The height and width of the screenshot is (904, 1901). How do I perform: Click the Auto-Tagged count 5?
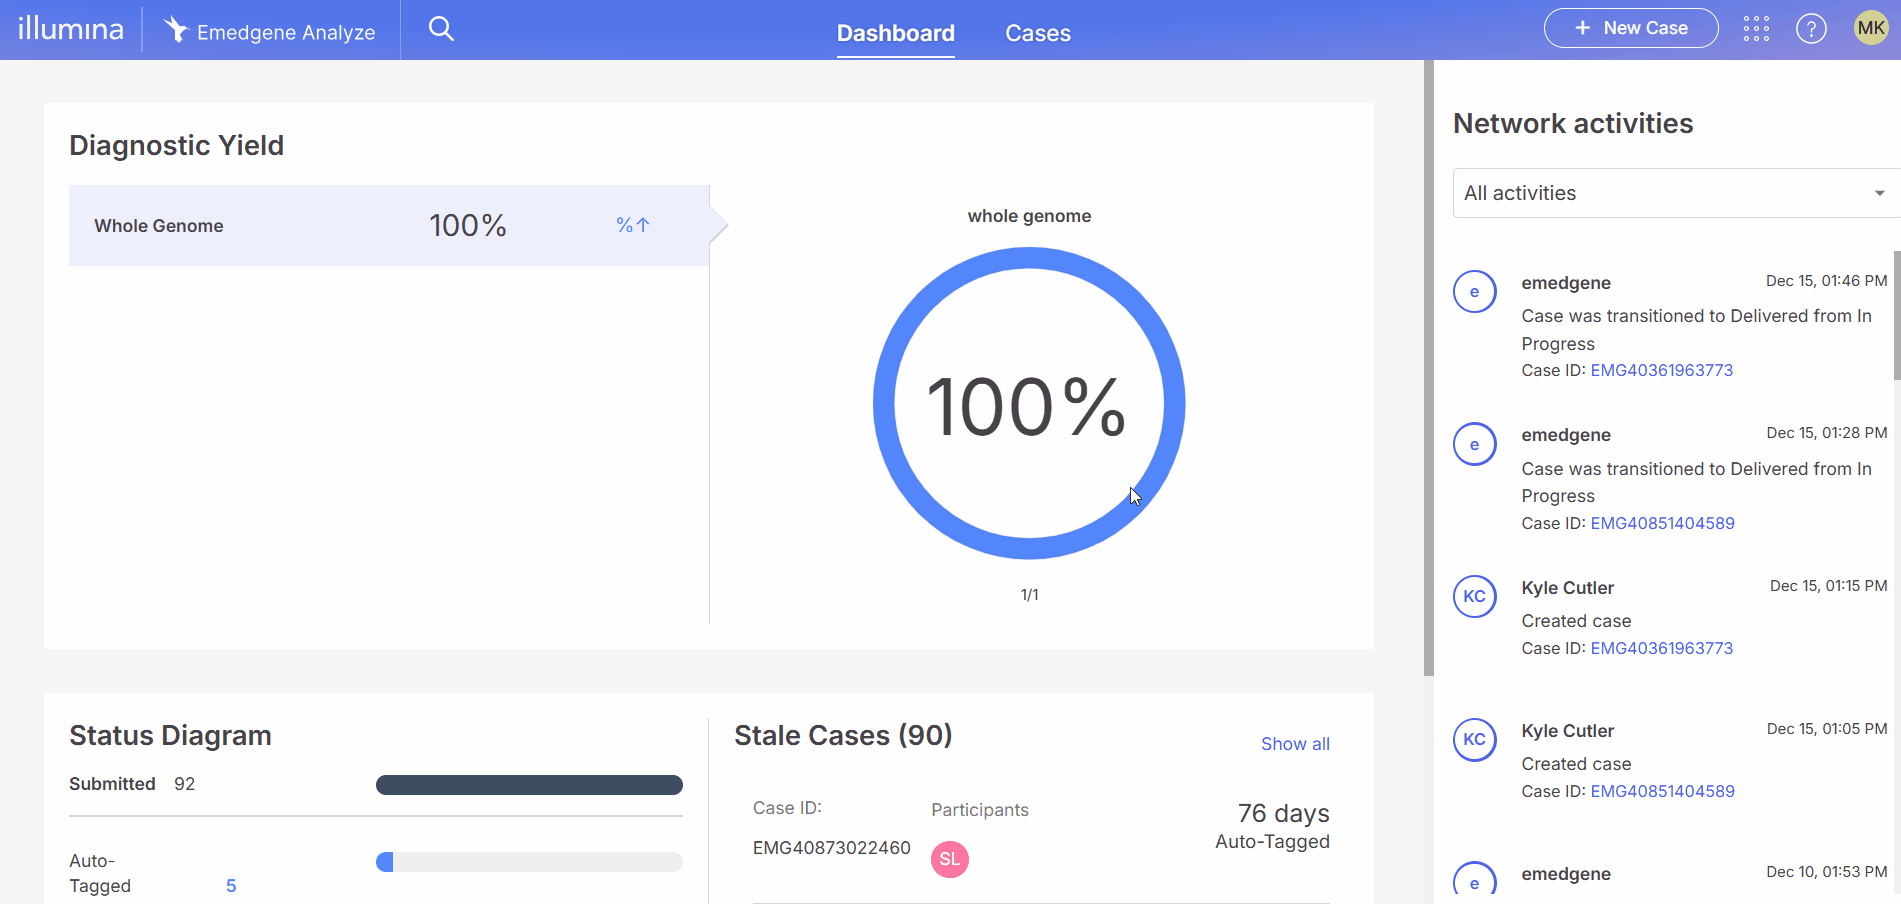point(231,886)
